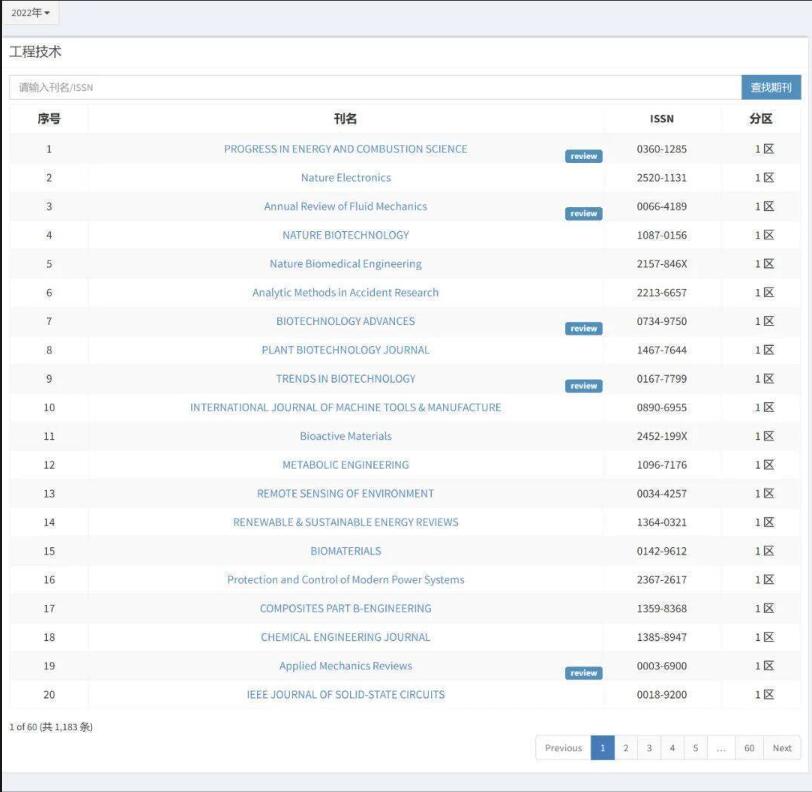Click review badge beside Annual Review of Fluid Mechanics

(x=583, y=214)
